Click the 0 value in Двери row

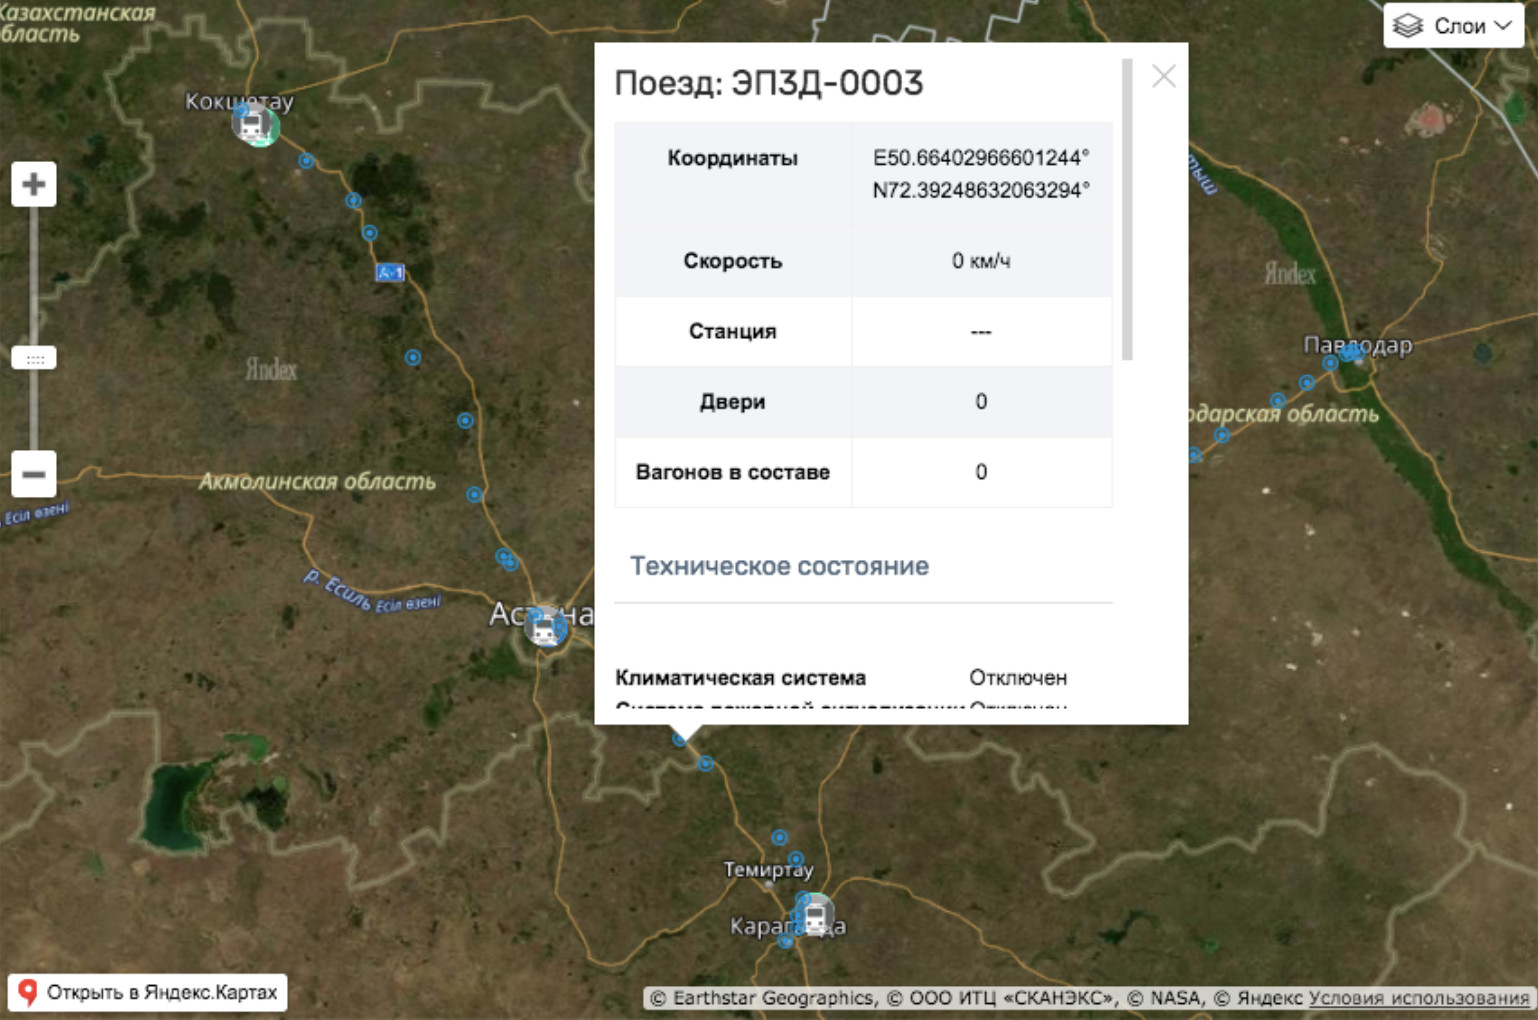[981, 402]
